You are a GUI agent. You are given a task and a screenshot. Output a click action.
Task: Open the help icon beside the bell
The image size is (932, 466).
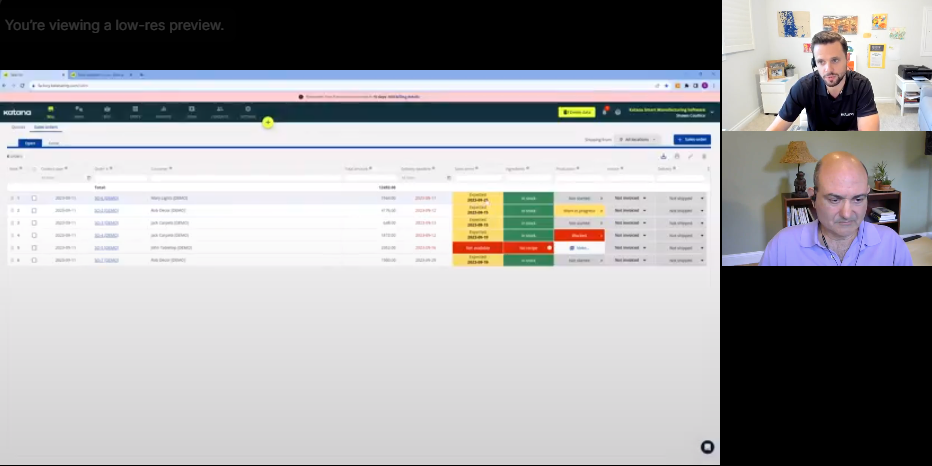click(x=618, y=112)
